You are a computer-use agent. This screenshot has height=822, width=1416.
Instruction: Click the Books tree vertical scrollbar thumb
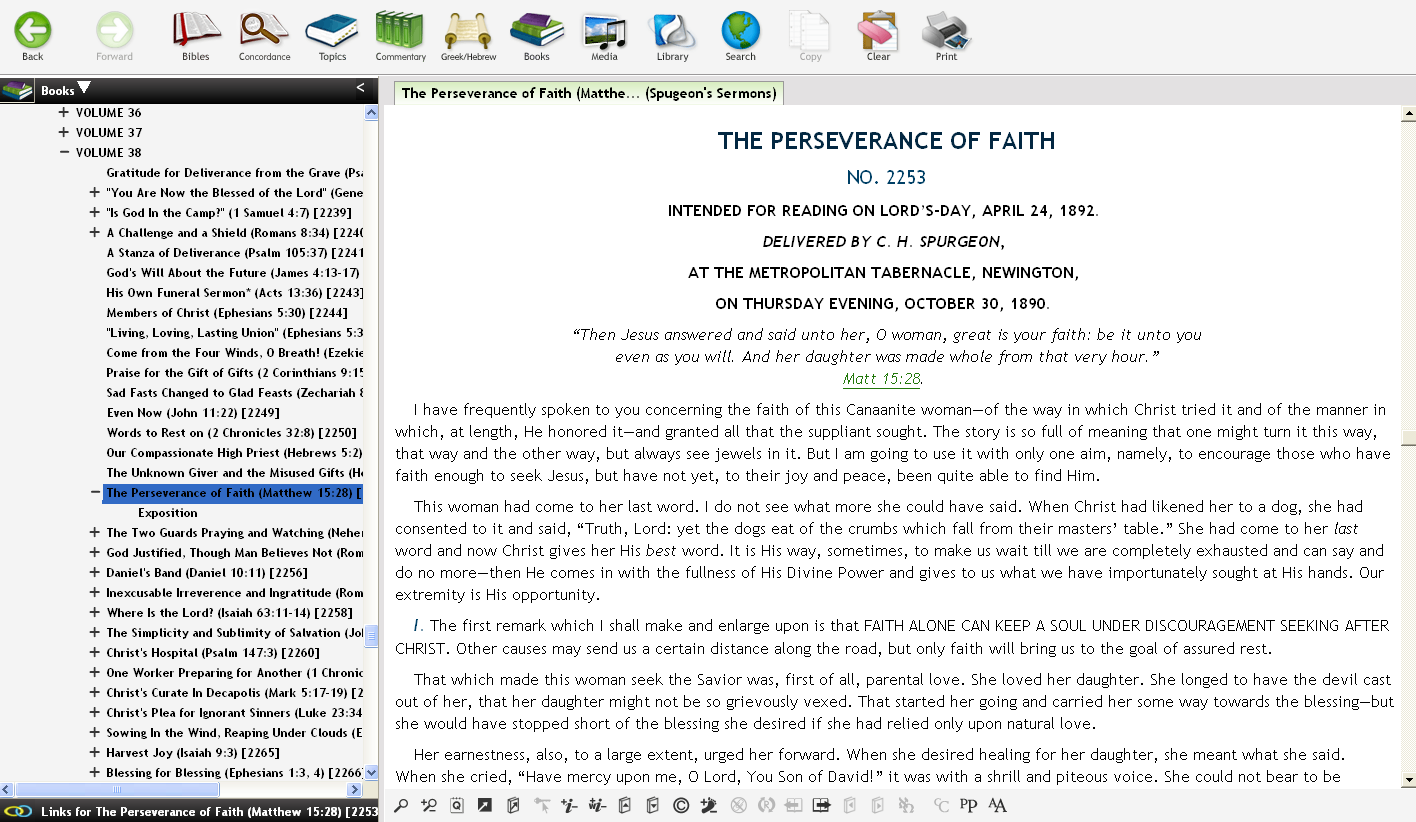pos(371,637)
